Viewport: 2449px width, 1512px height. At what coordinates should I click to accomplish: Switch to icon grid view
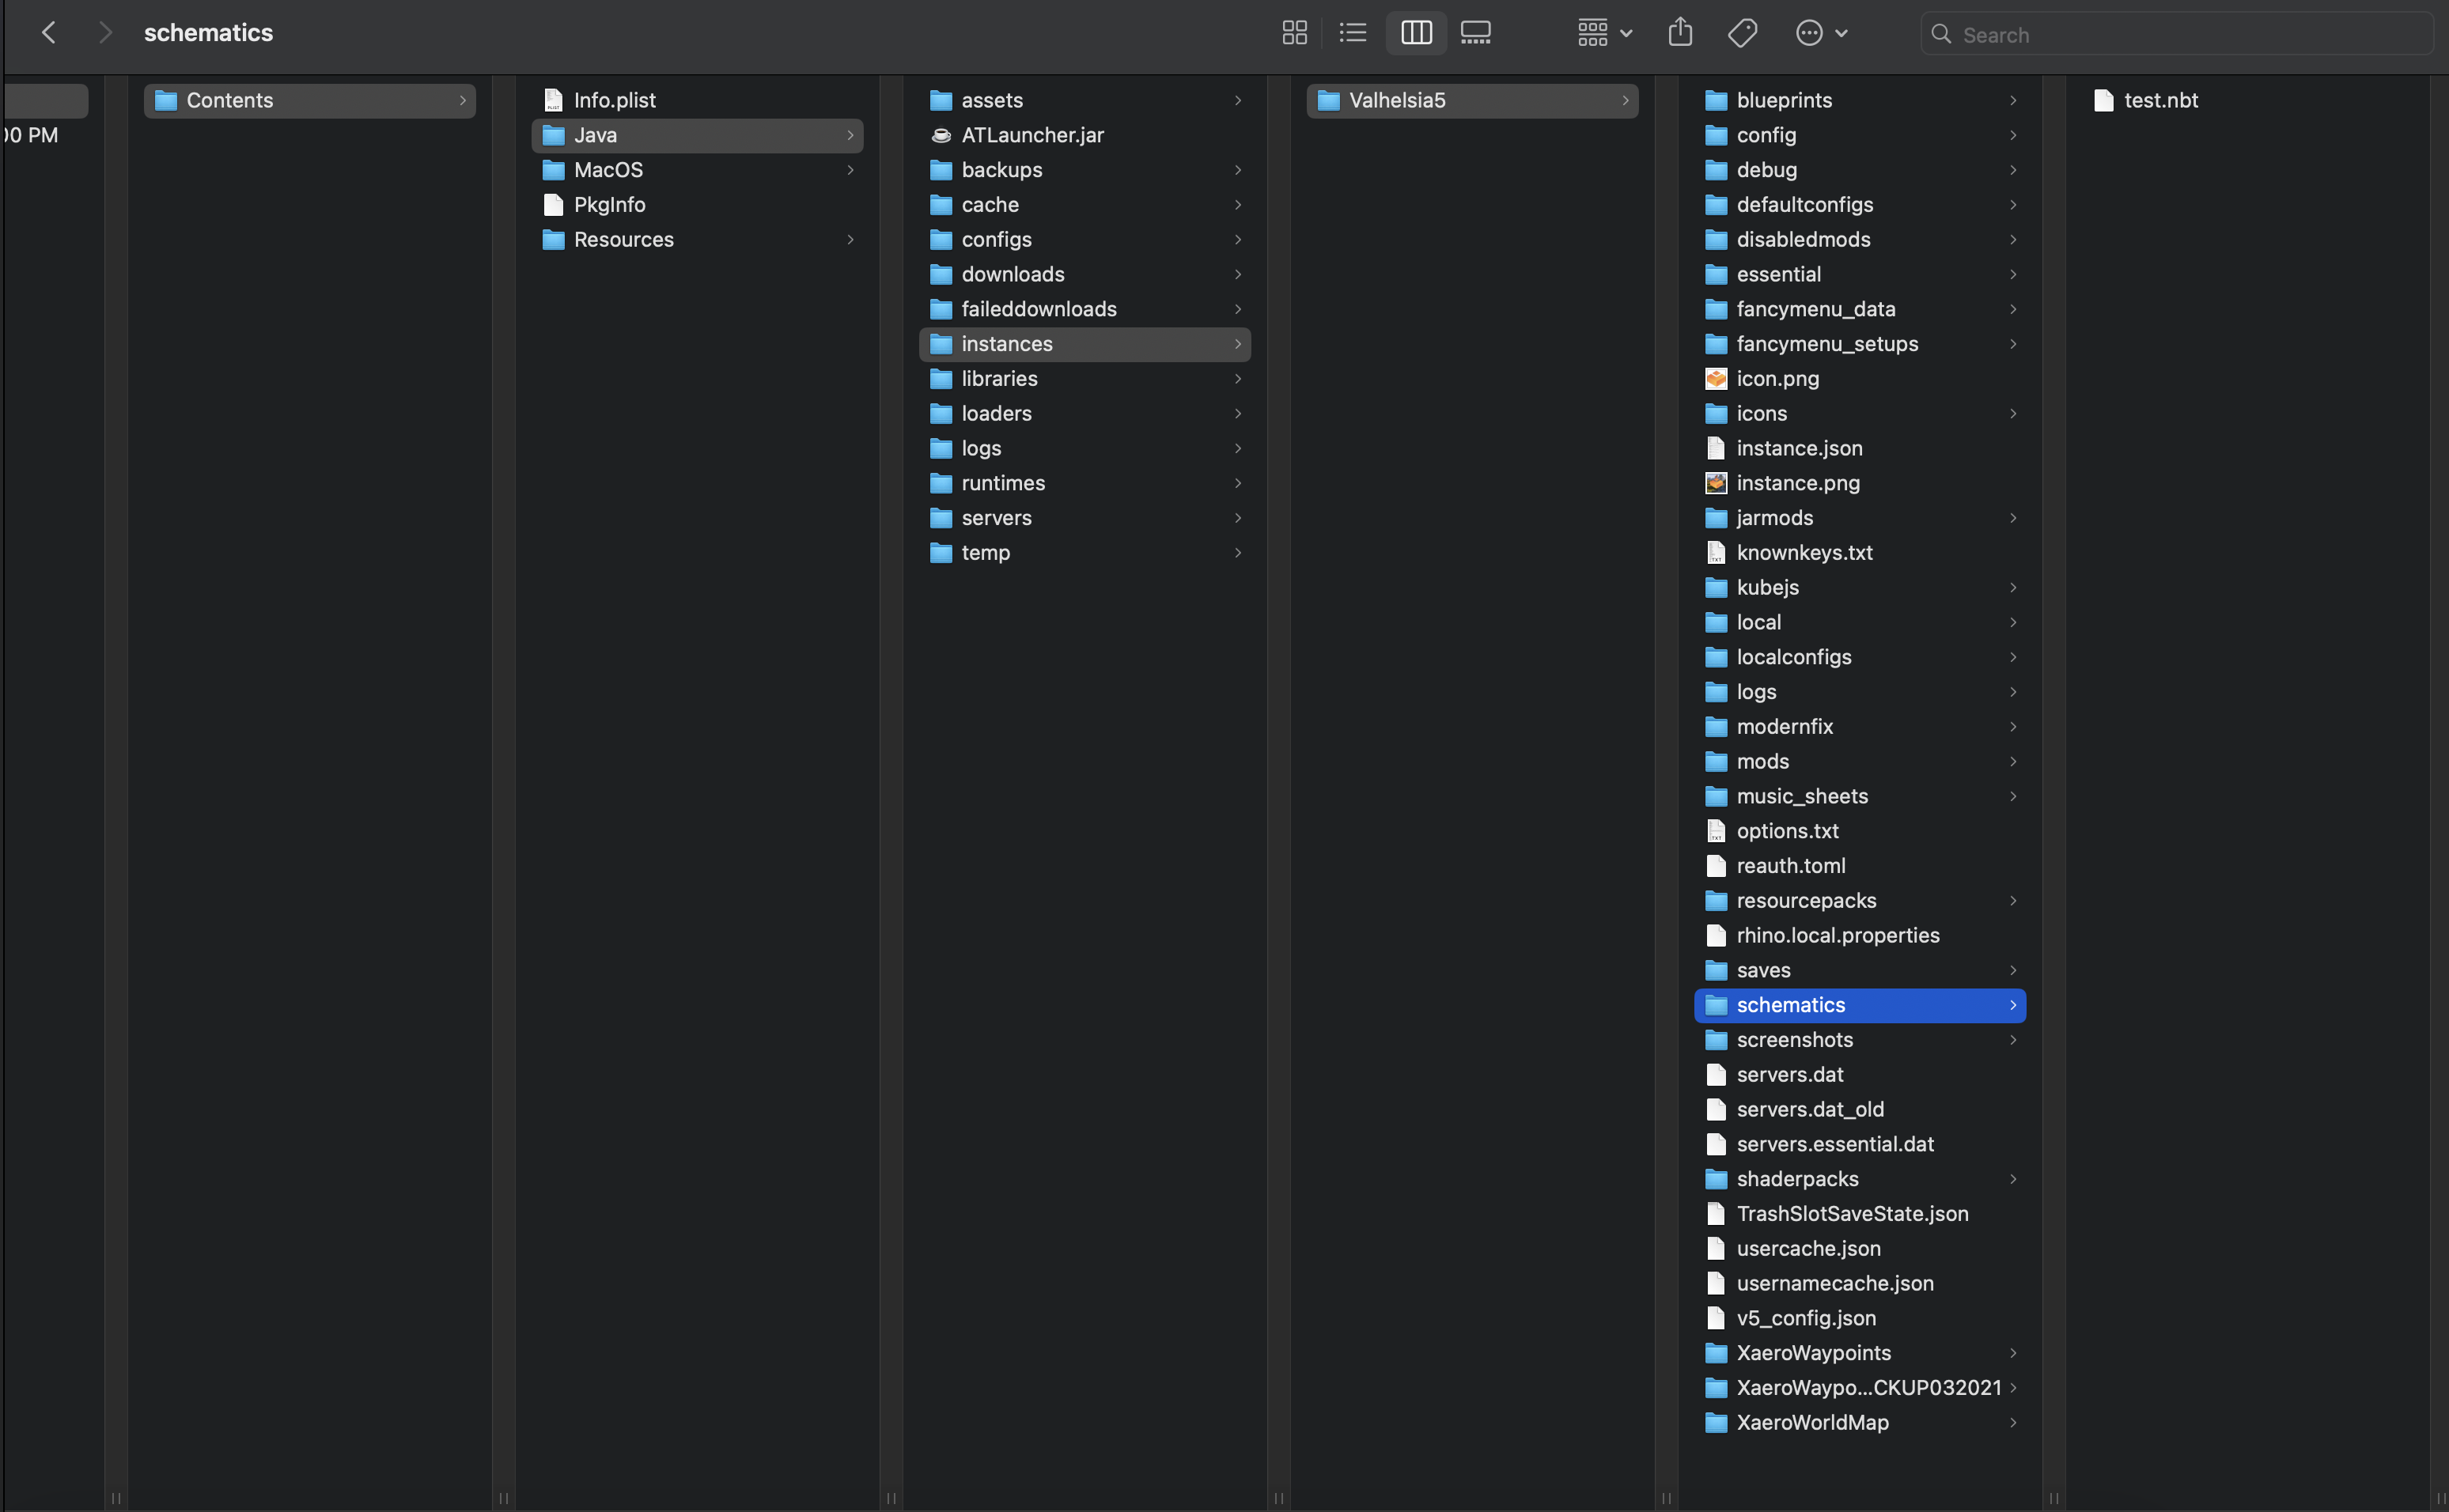tap(1293, 32)
